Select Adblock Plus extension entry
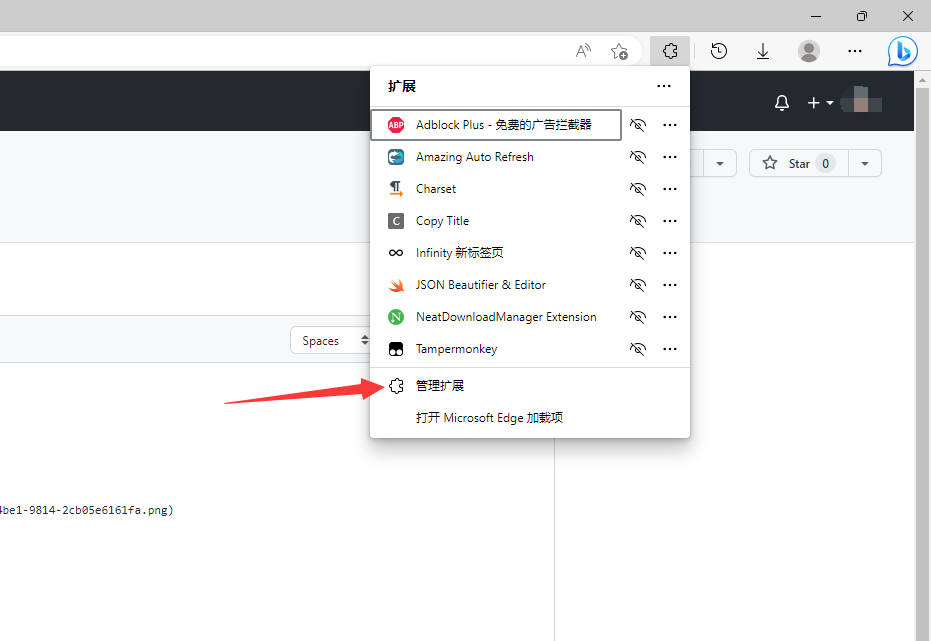The image size is (931, 641). click(496, 125)
